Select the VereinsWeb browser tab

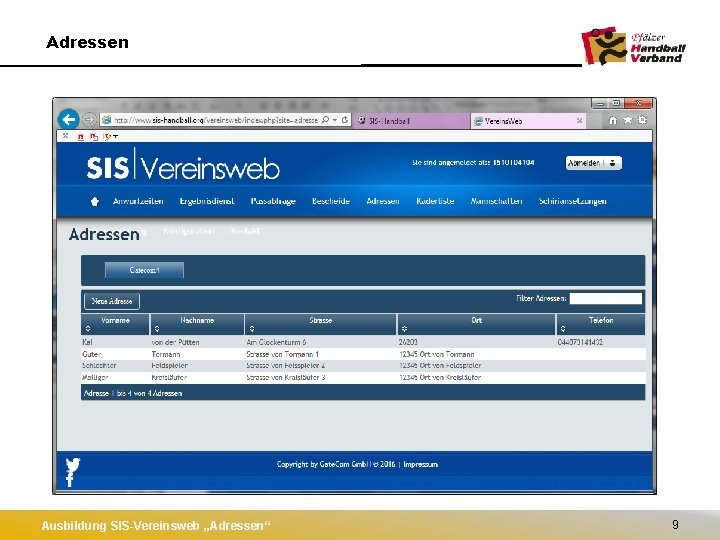point(528,121)
